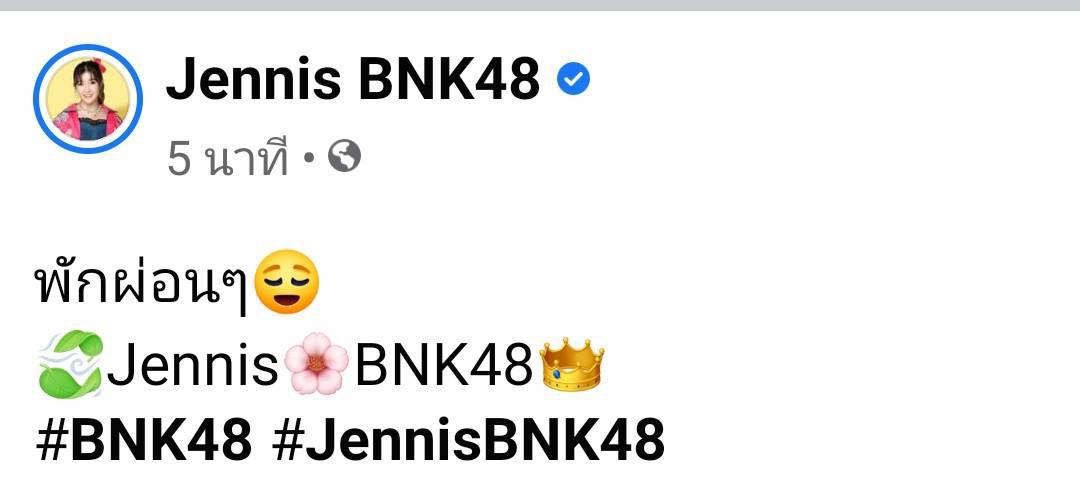Screen dimensions: 1080x487
Task: Click the dot separator beside the timestamp
Action: coord(309,158)
